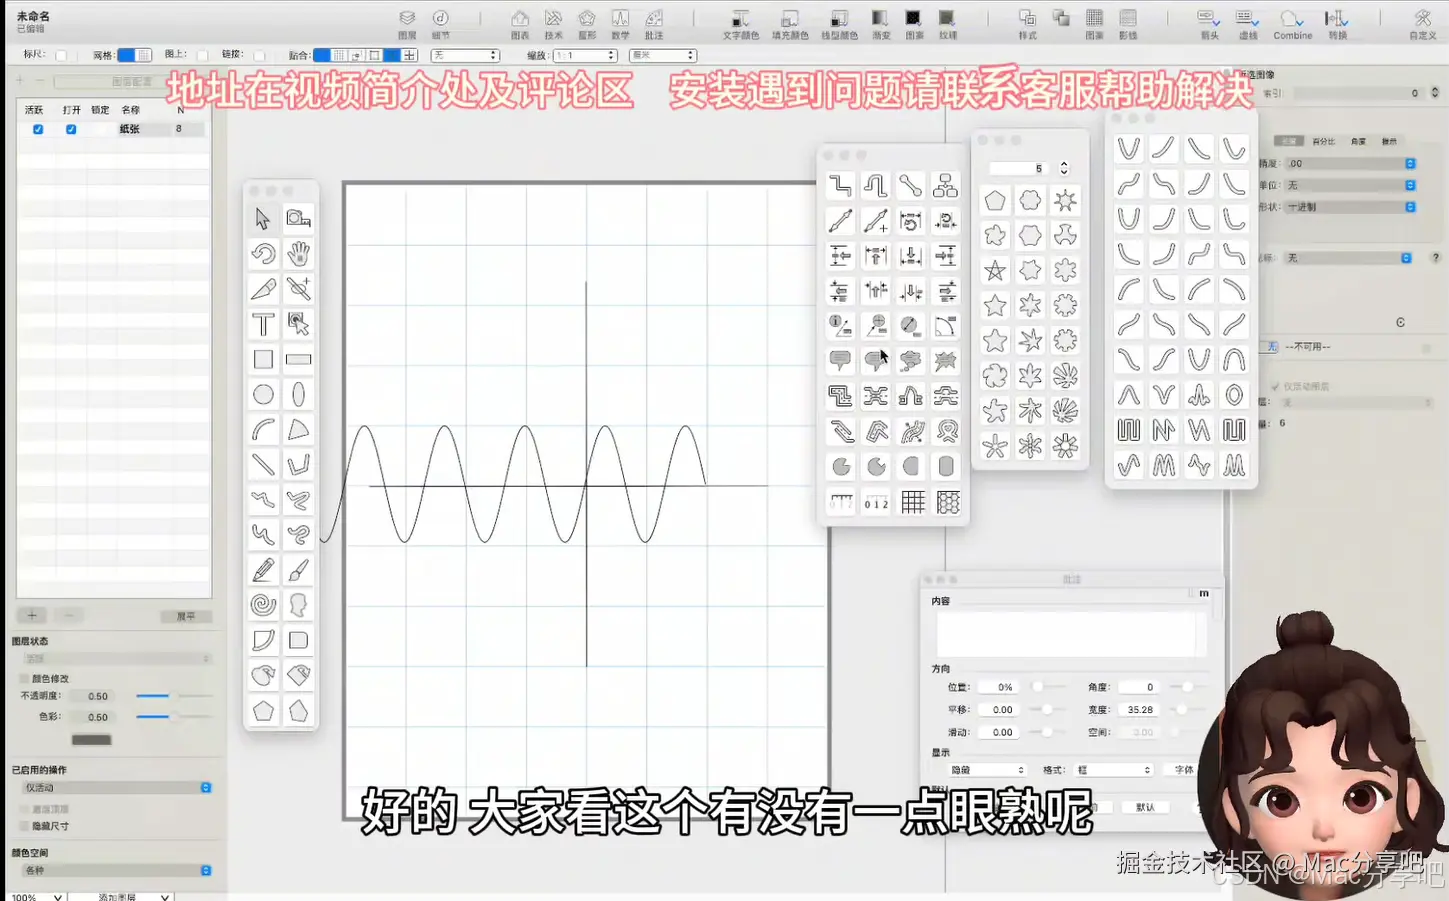Viewport: 1449px width, 901px height.
Task: Select the rotate tool in tool palette
Action: pyautogui.click(x=263, y=254)
